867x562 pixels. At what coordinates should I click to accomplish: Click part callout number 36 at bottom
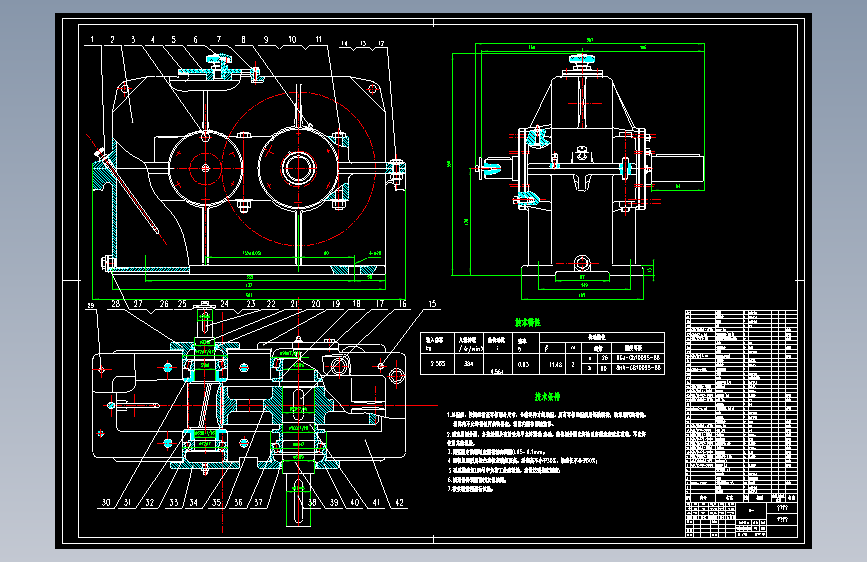coord(238,503)
